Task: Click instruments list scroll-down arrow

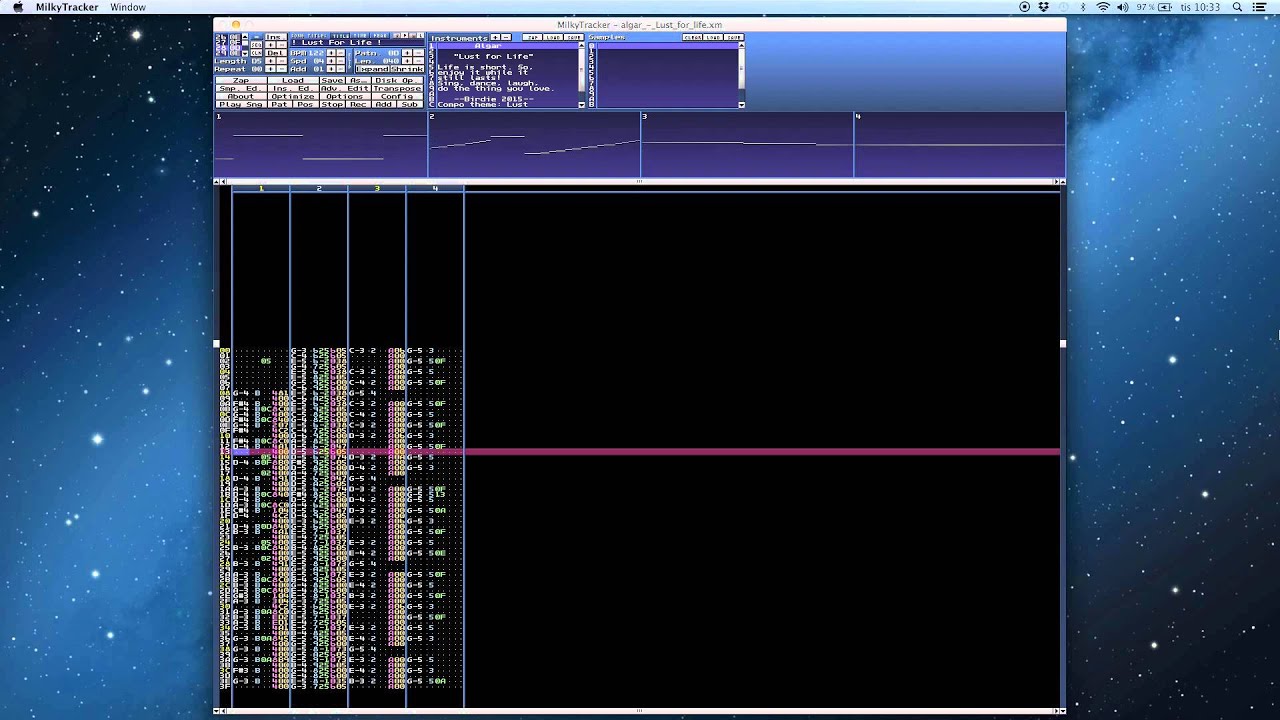Action: pyautogui.click(x=581, y=105)
